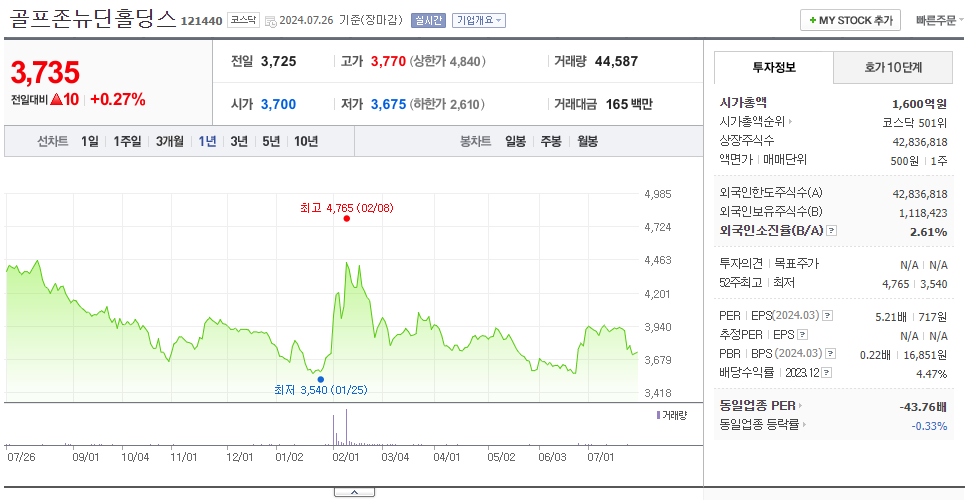Click the 배당수익률 value 4.47%
The height and width of the screenshot is (500, 968).
[932, 374]
